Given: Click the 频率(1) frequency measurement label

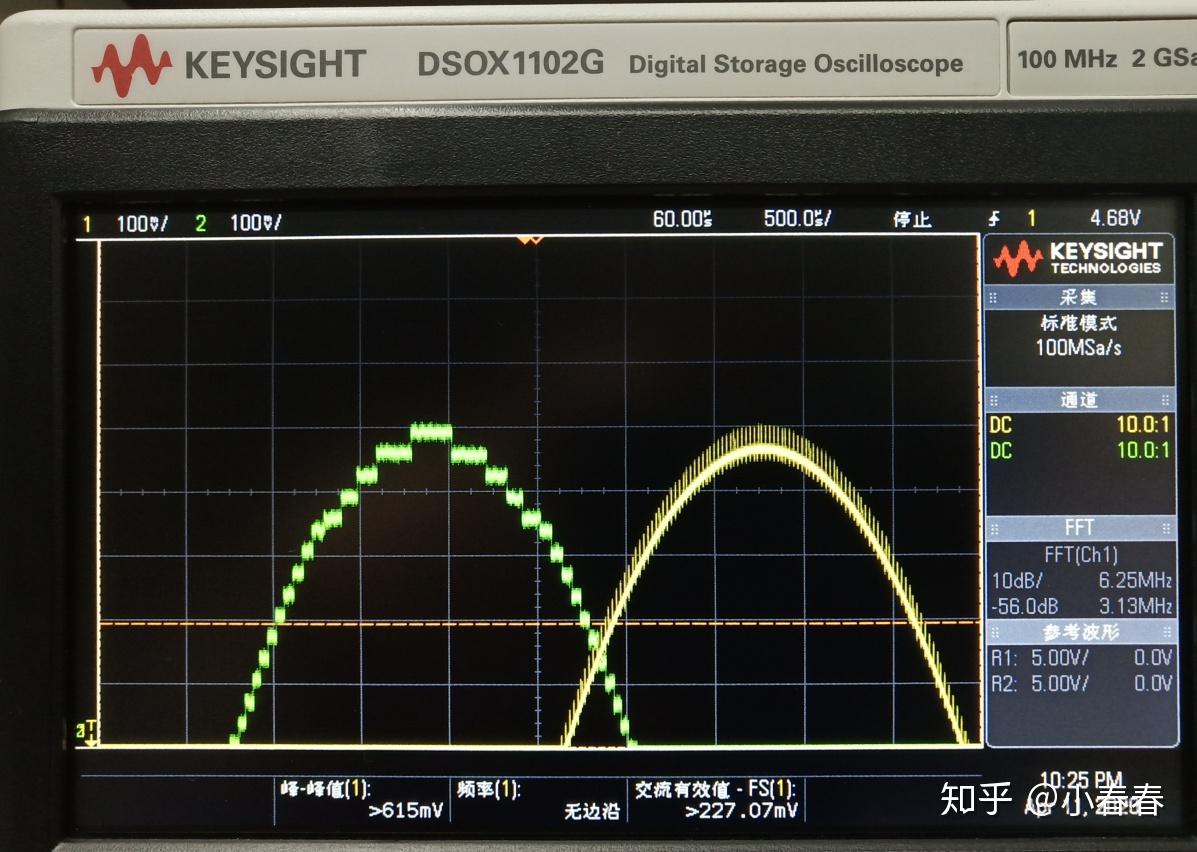Looking at the screenshot, I should tap(489, 789).
